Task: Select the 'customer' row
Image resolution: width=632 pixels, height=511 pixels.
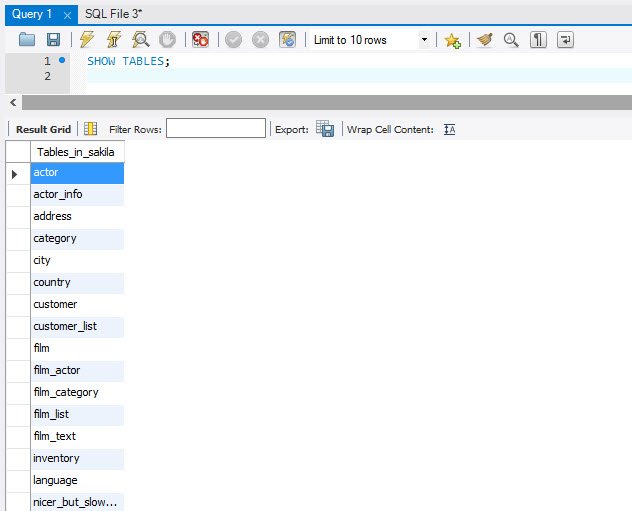Action: (x=77, y=305)
